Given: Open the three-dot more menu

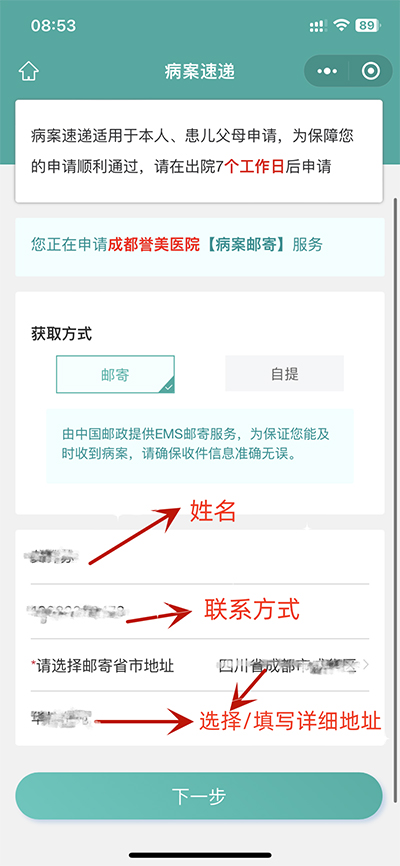Looking at the screenshot, I should coord(327,71).
